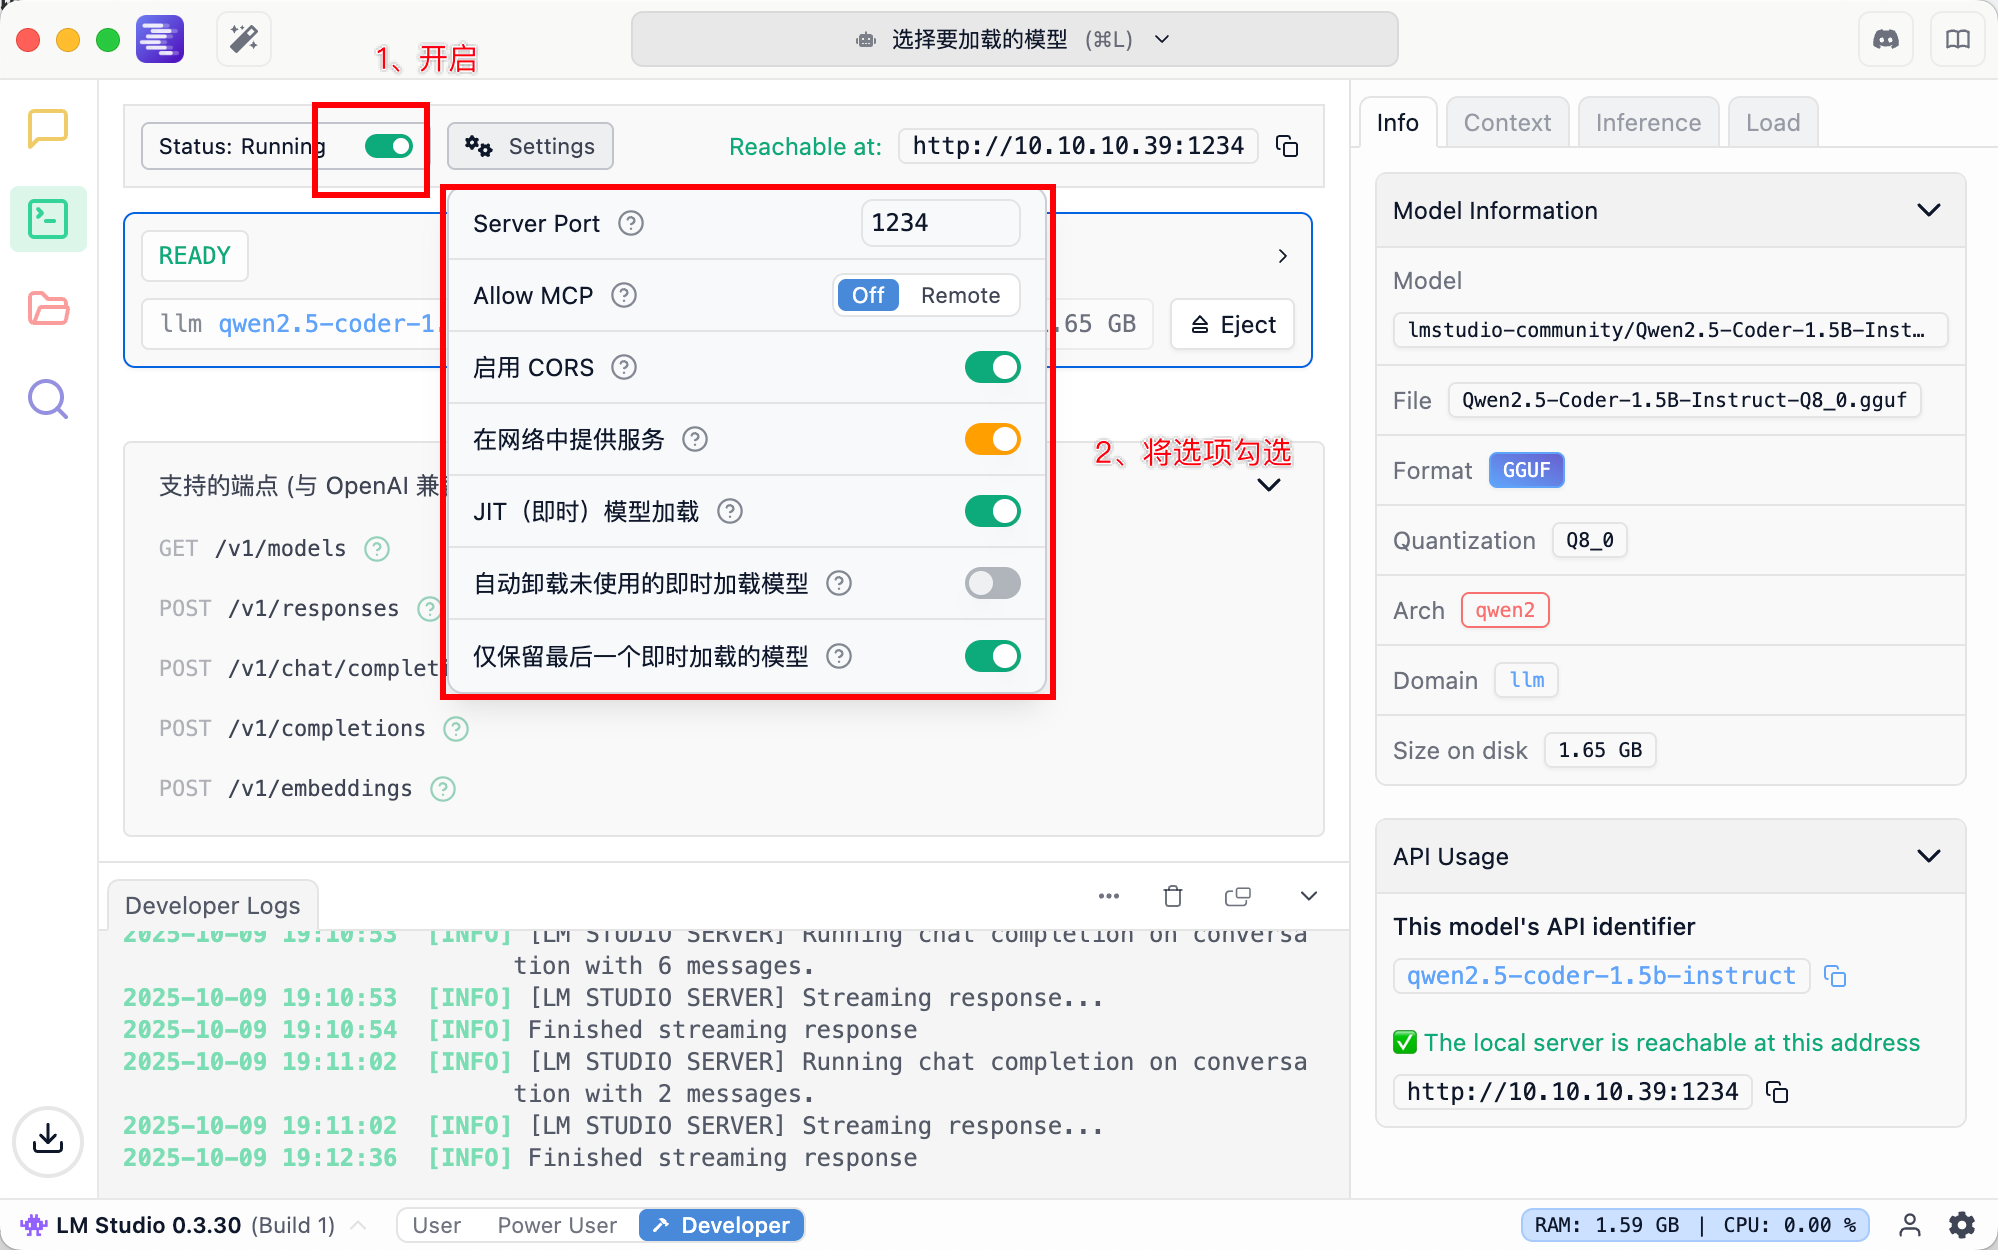Screen dimensions: 1998x1250
Task: Toggle the 启用 CORS switch
Action: pyautogui.click(x=992, y=367)
